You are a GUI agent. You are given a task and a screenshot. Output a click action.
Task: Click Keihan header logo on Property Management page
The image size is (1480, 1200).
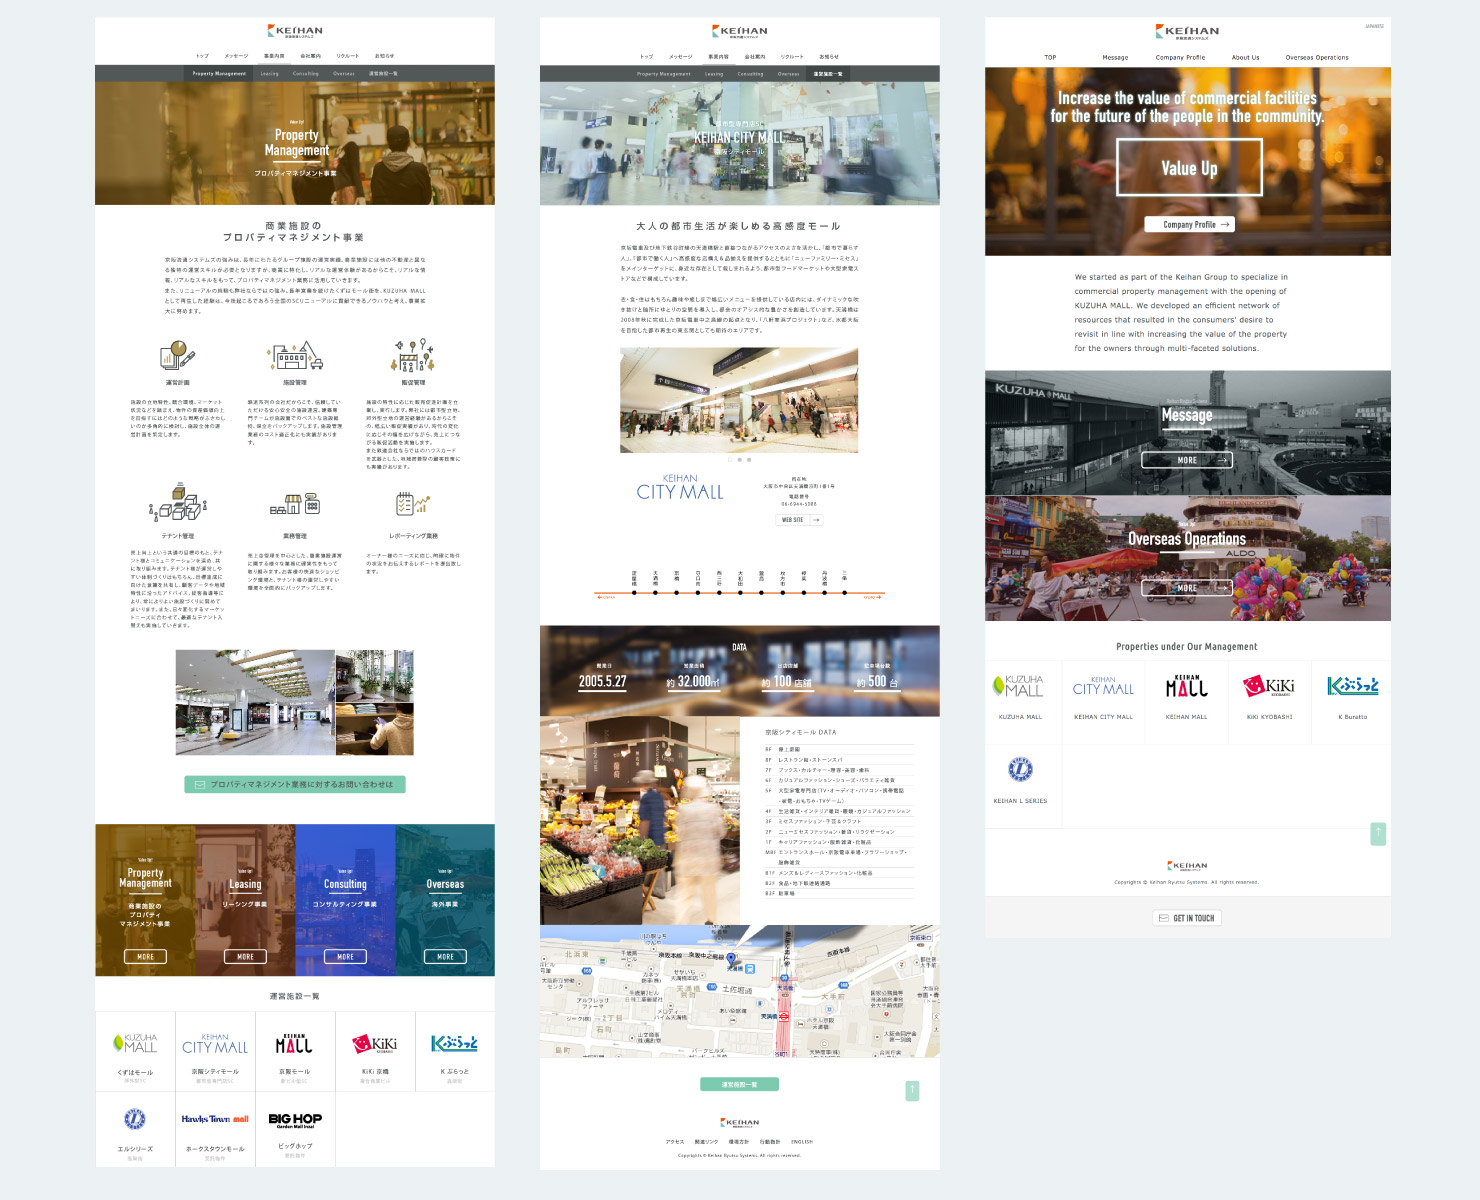pos(295,32)
